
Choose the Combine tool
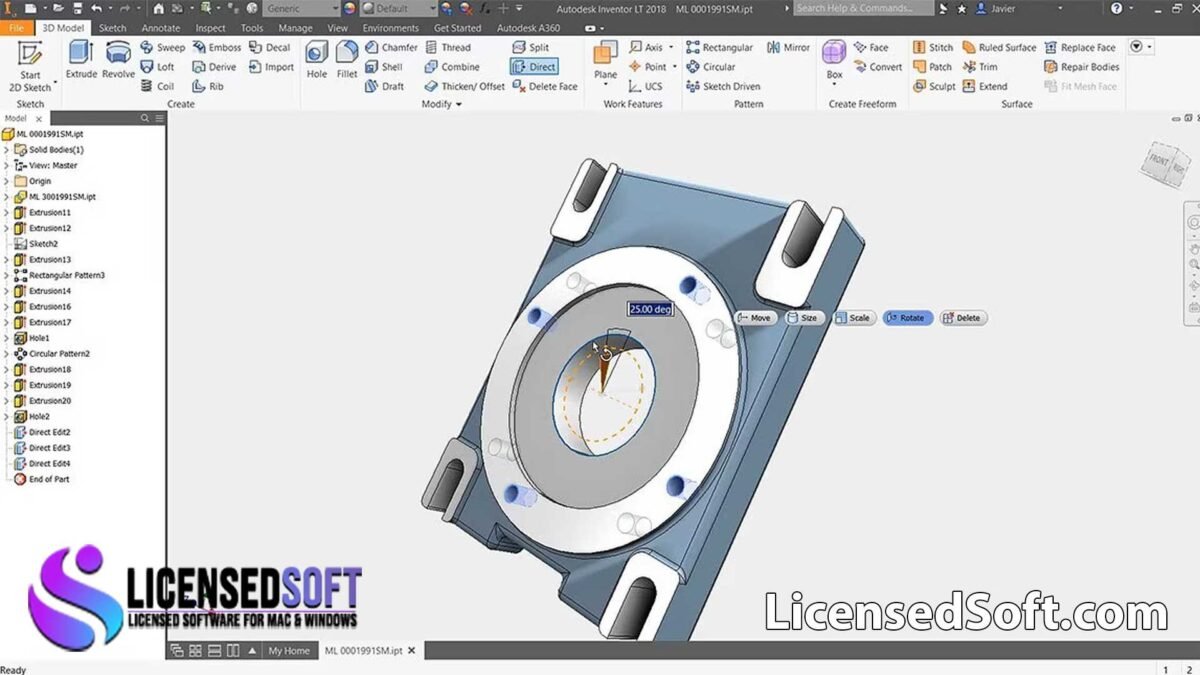[452, 67]
